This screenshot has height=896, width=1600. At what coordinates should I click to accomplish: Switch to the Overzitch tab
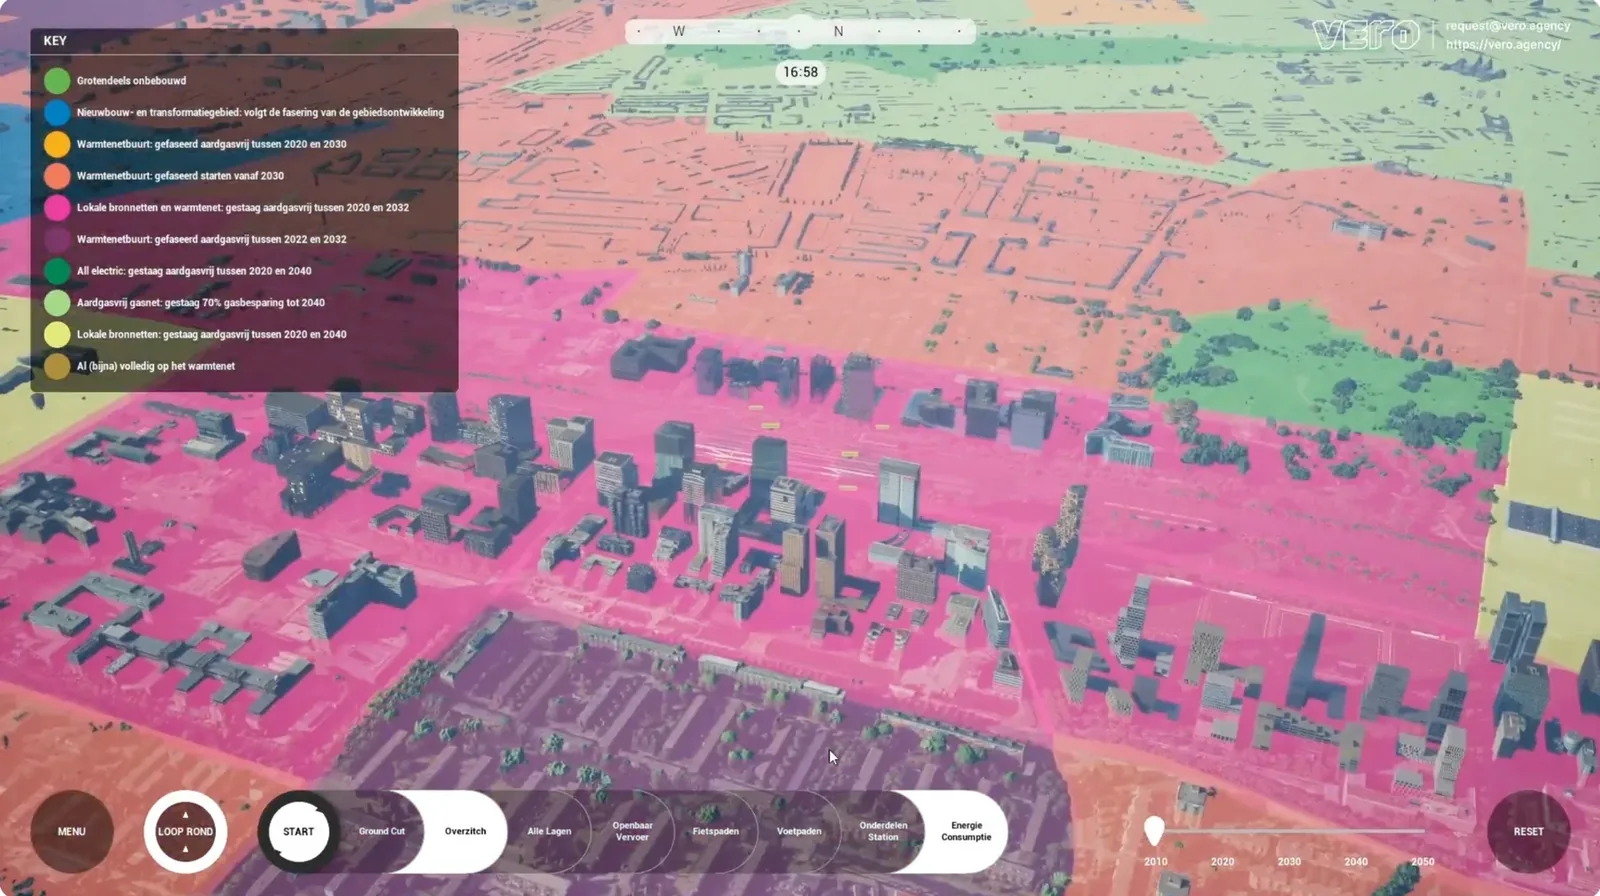click(465, 831)
